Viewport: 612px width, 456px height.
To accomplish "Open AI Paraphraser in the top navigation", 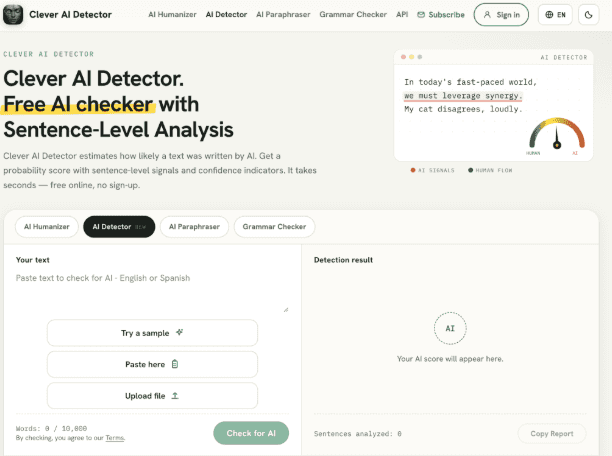I will click(x=283, y=14).
